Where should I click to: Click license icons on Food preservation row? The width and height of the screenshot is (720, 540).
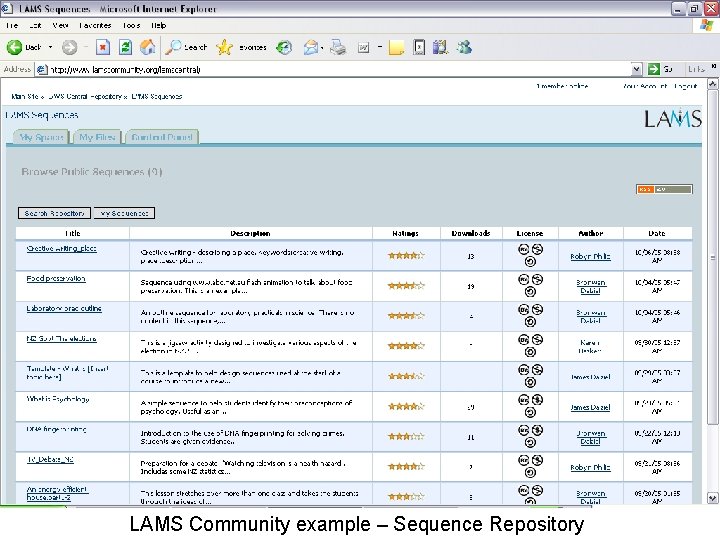click(530, 285)
